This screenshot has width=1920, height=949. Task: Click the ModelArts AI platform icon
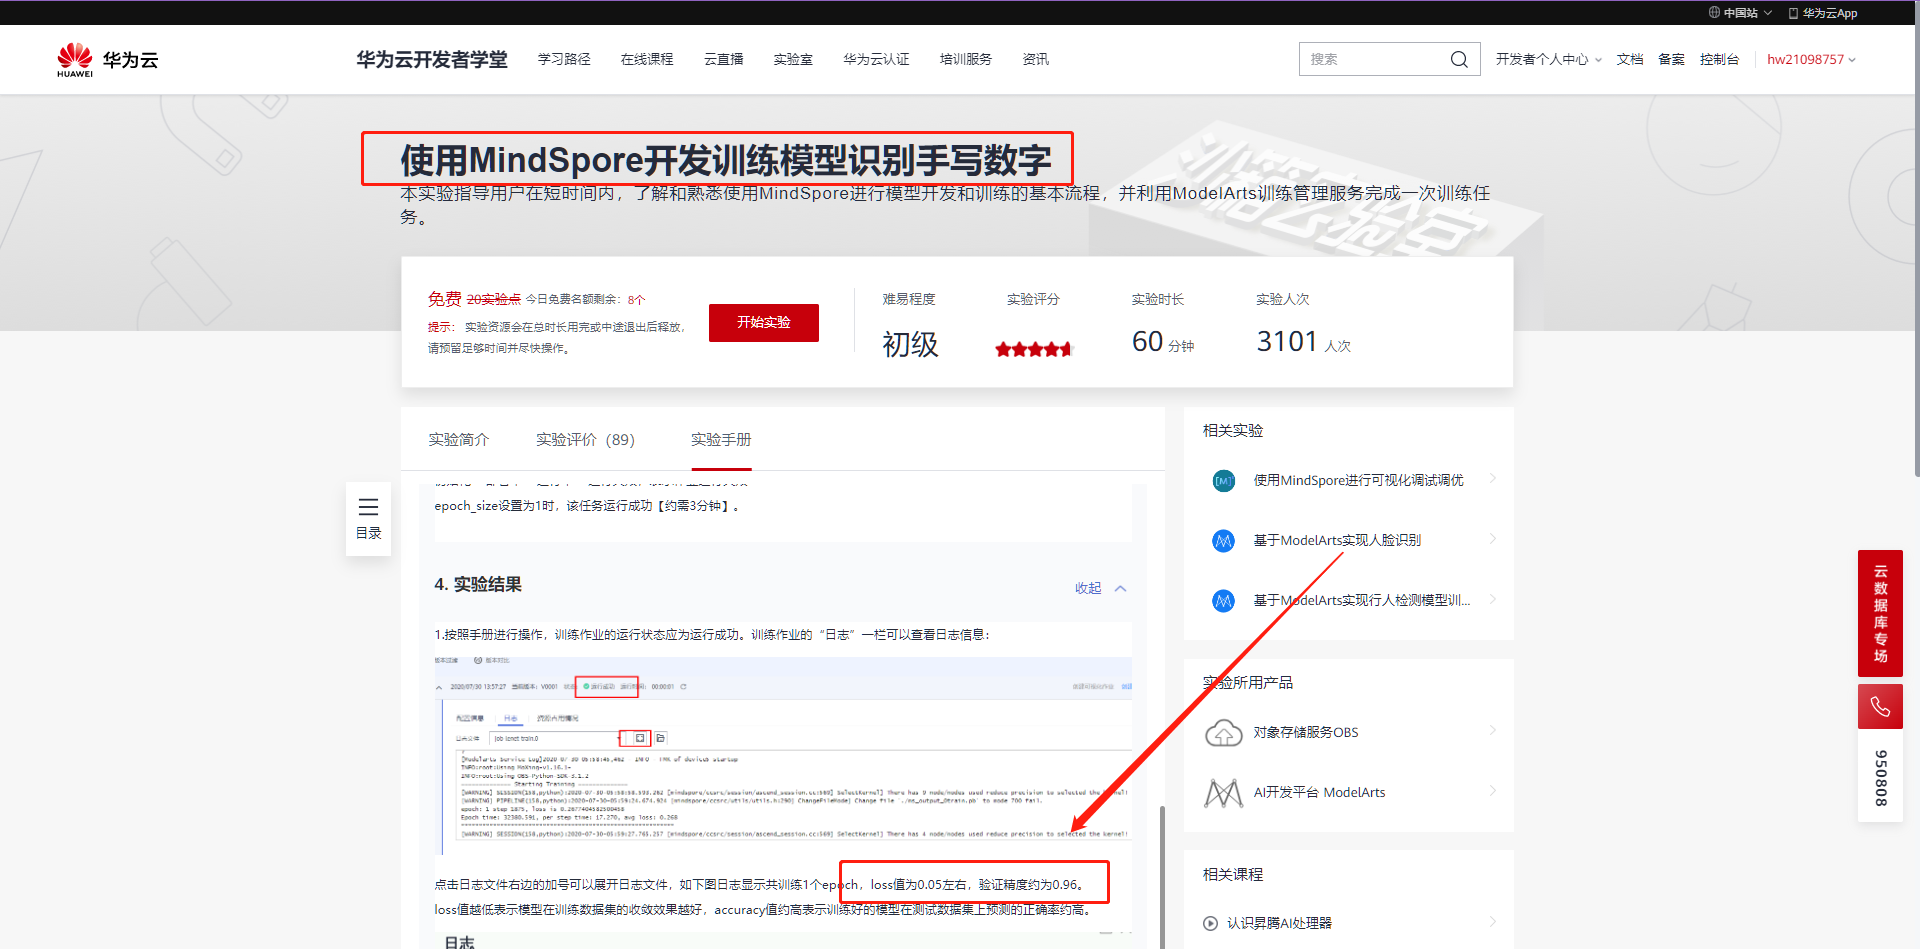click(1223, 793)
